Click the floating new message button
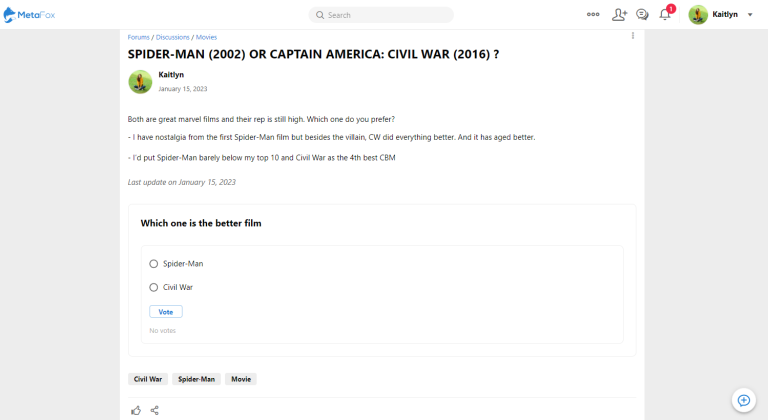The image size is (768, 420). click(744, 400)
